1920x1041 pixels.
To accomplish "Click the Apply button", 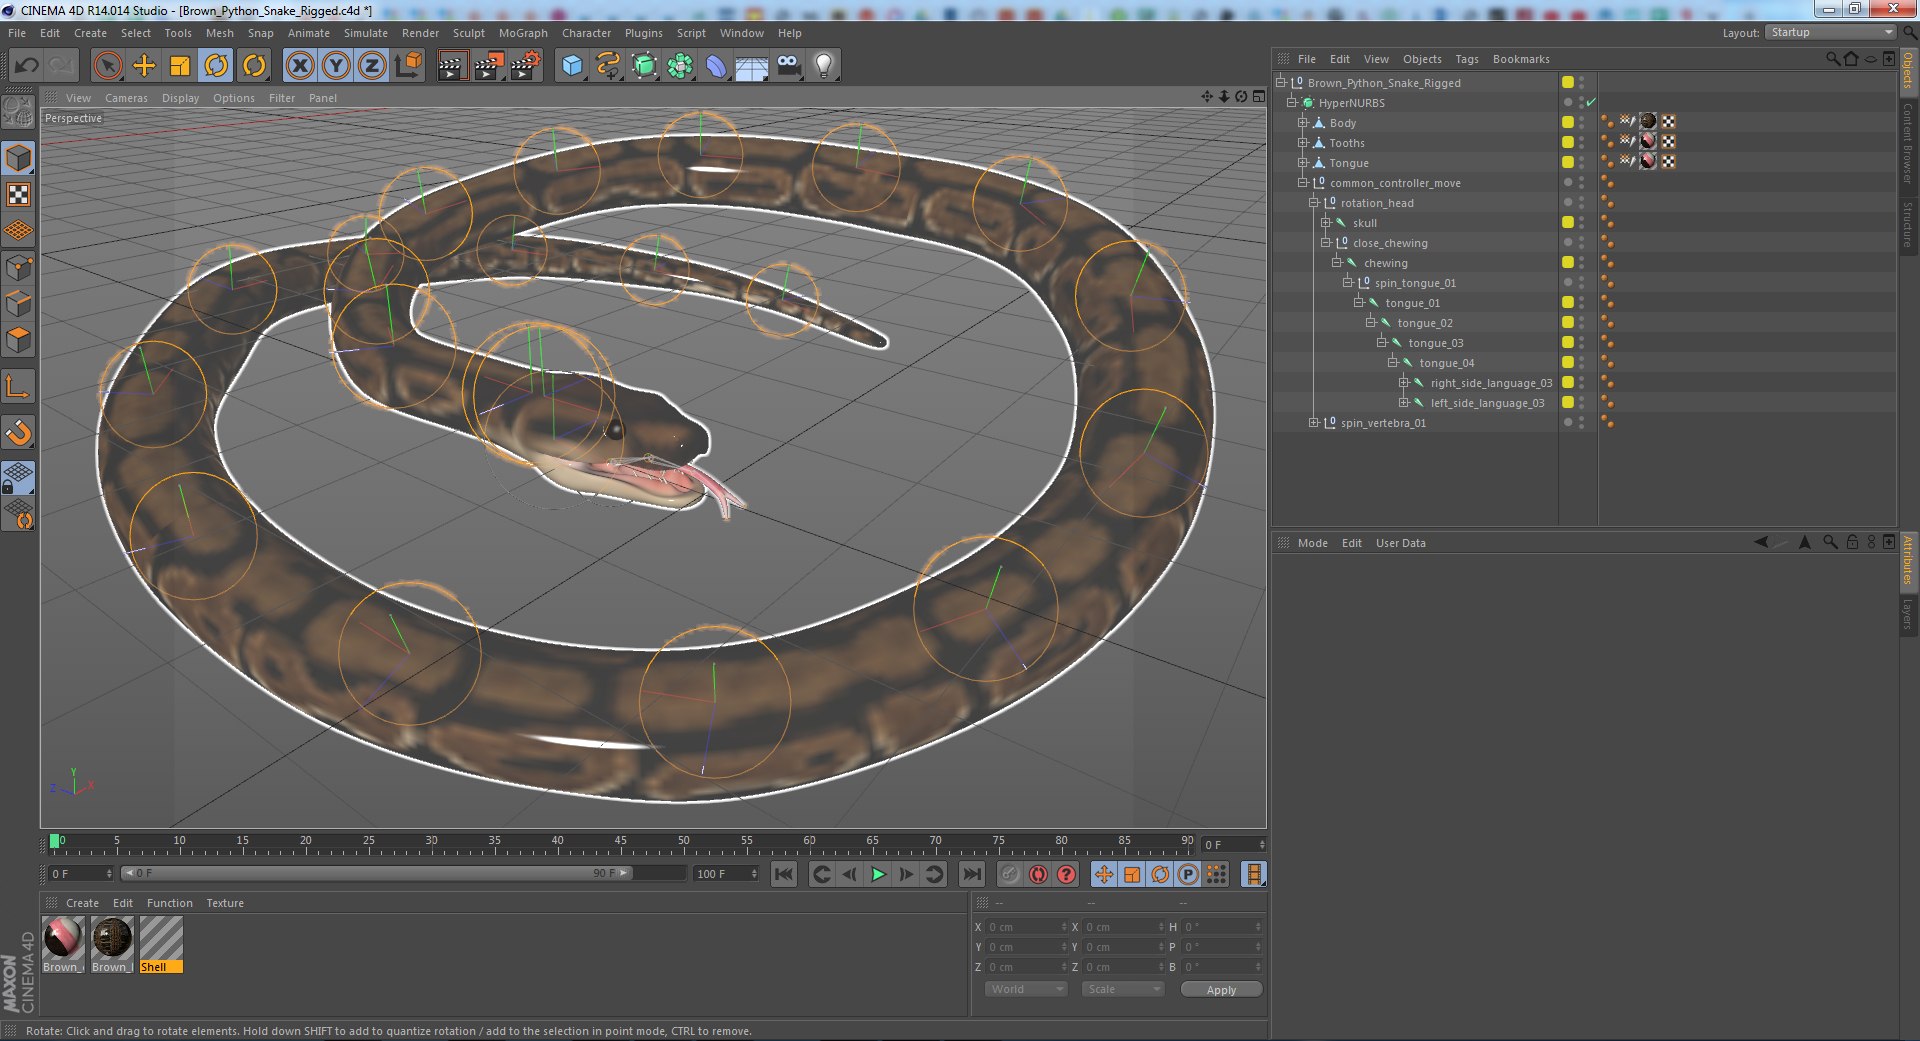I will point(1221,989).
